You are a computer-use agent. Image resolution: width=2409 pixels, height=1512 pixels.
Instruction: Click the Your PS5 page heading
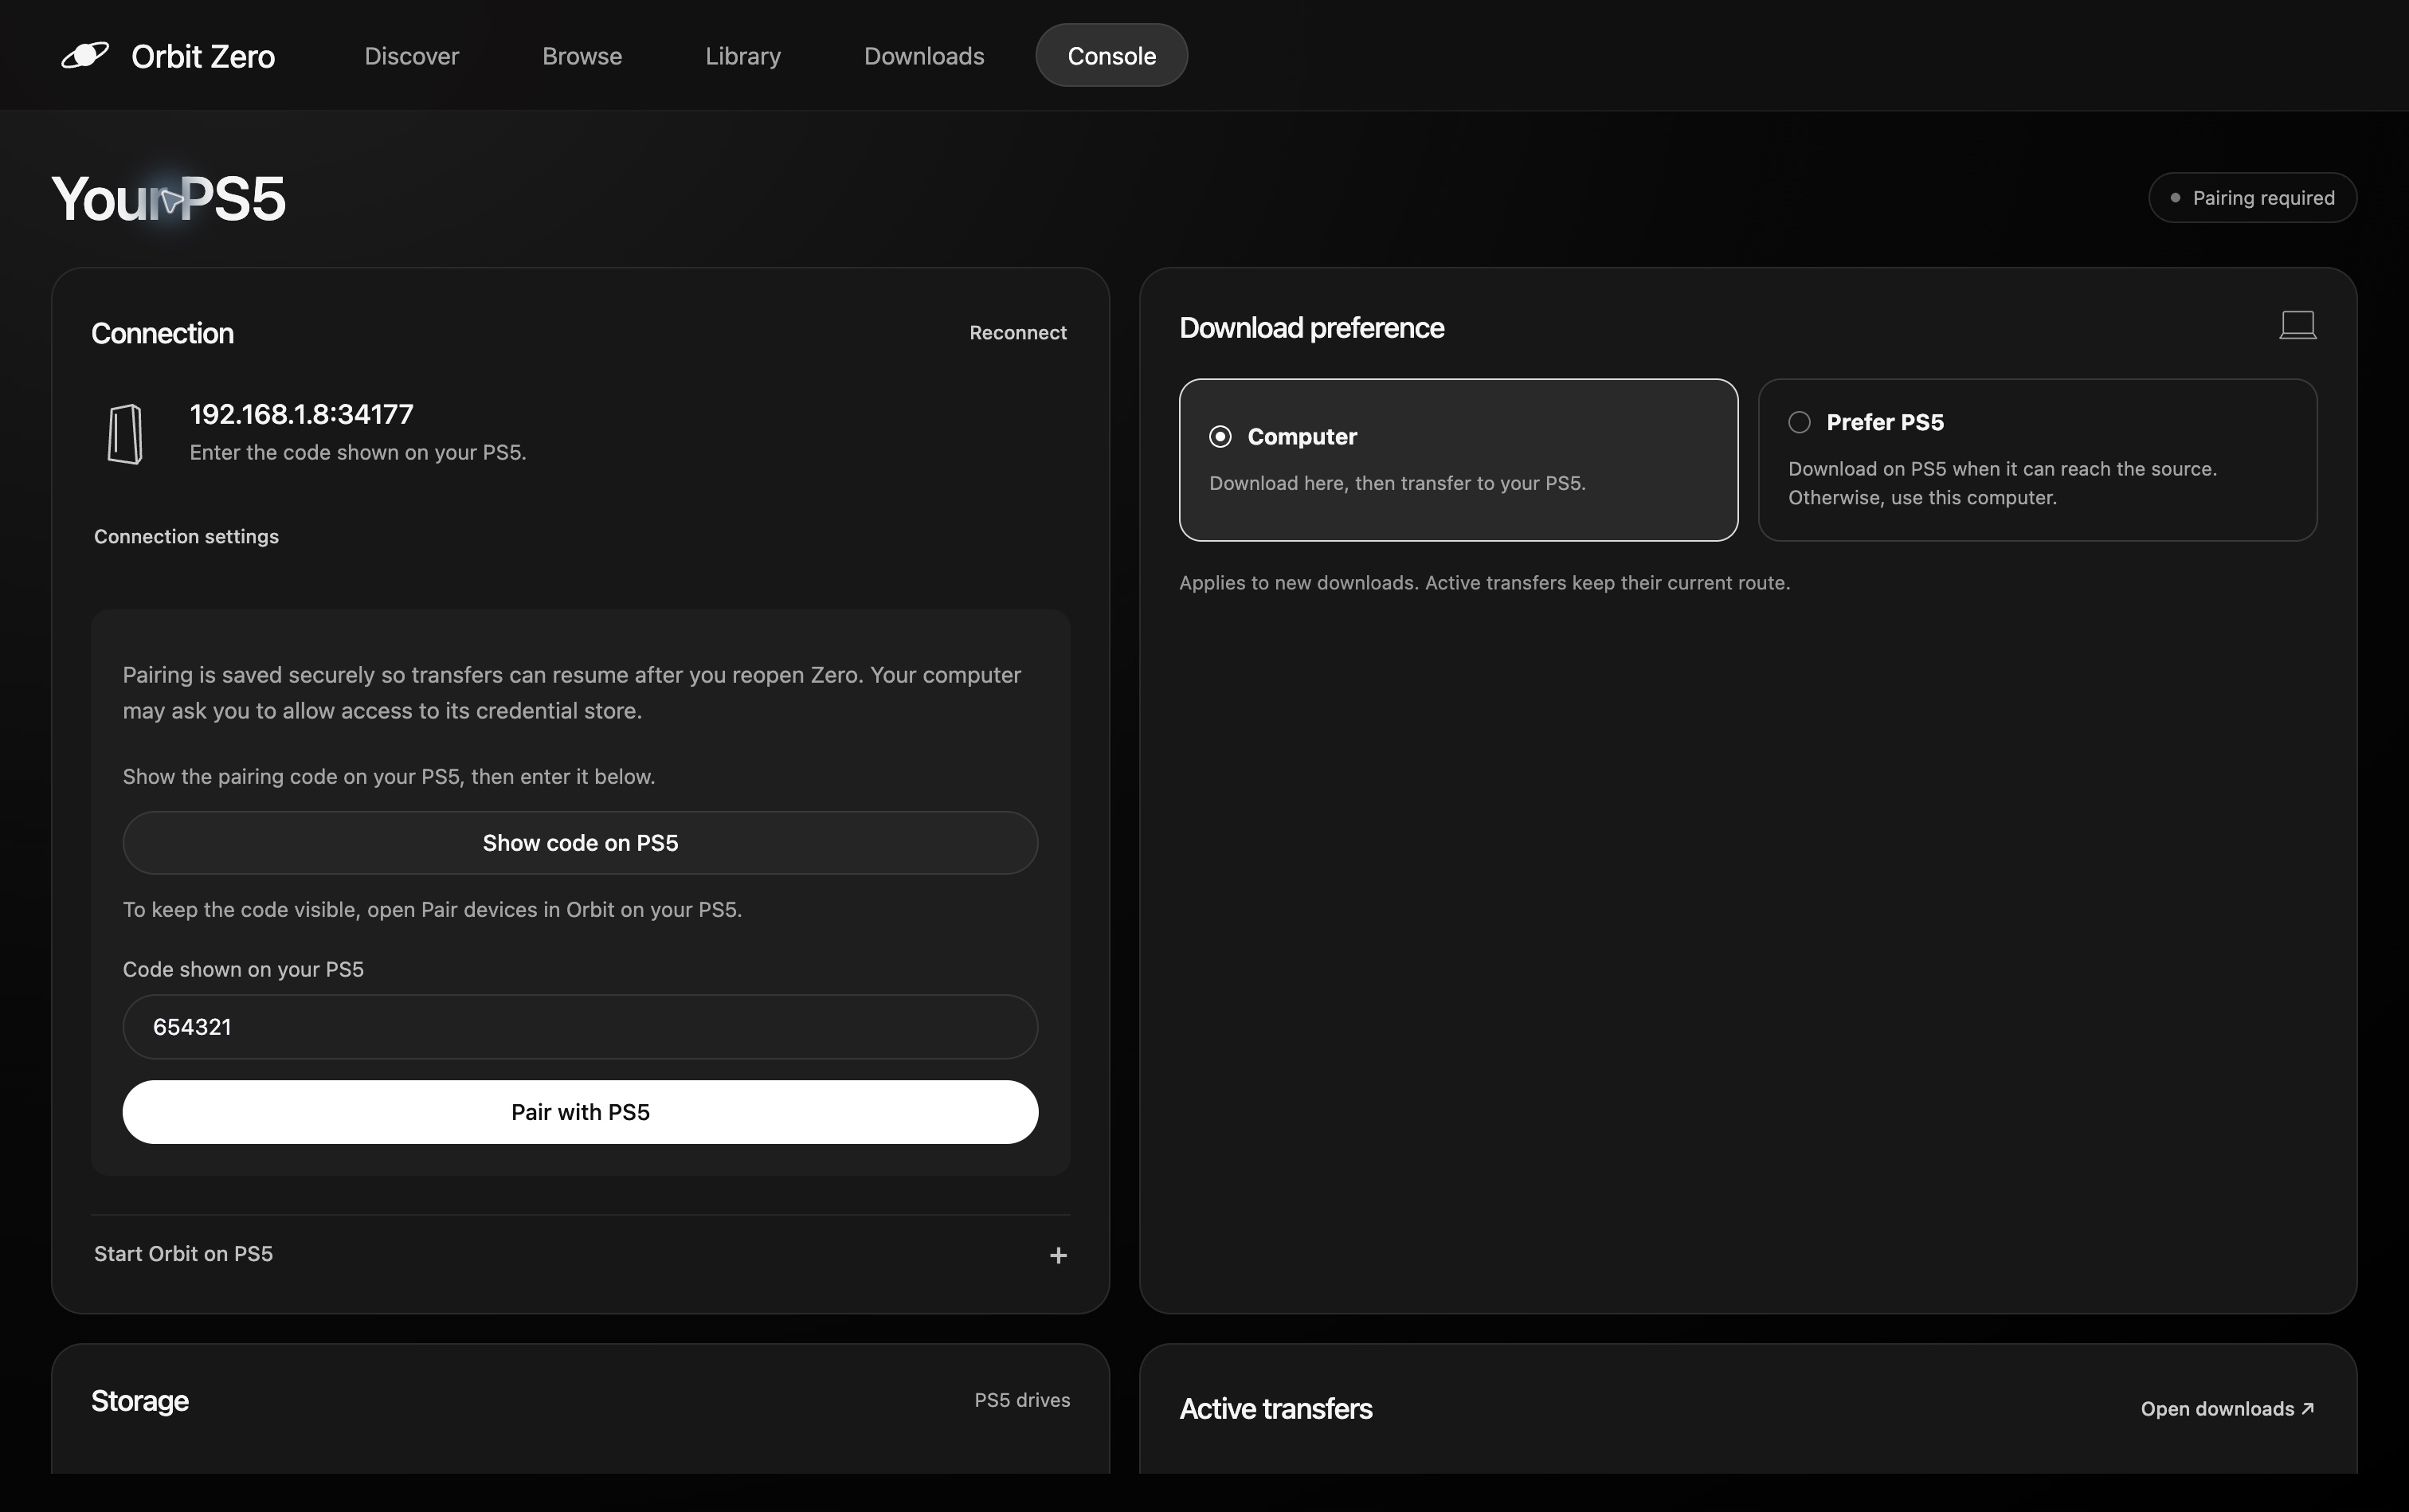[x=168, y=198]
